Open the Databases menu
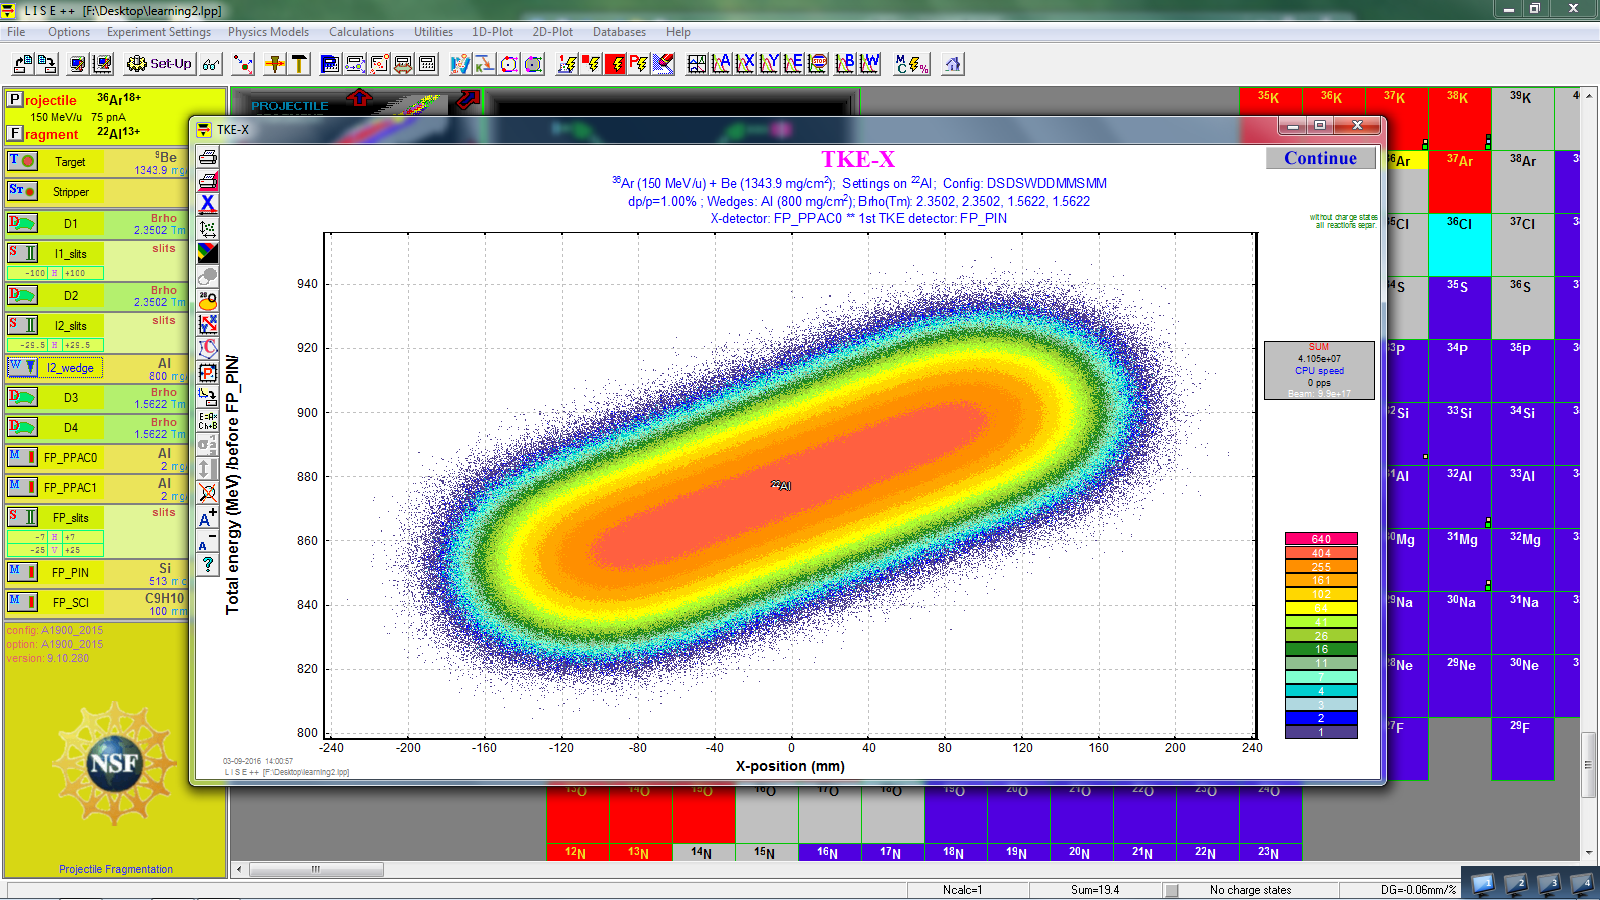The width and height of the screenshot is (1600, 900). (x=619, y=32)
